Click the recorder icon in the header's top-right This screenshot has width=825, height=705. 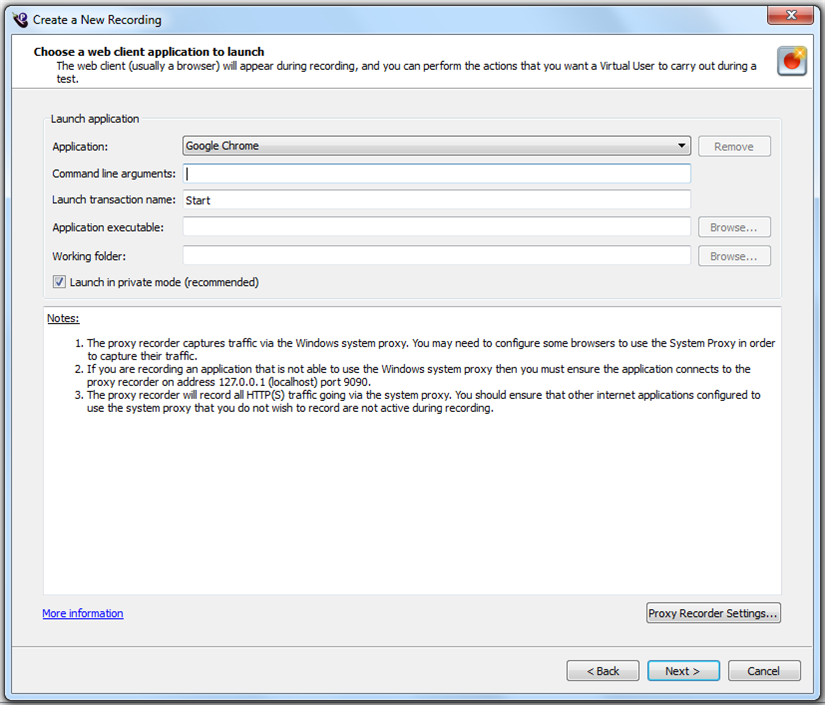(792, 61)
